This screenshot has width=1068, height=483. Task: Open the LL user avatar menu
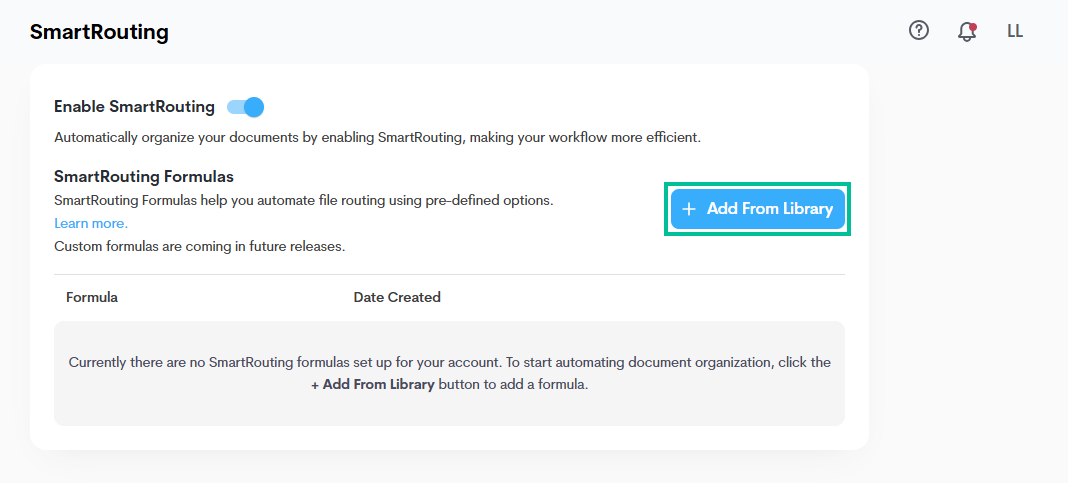coord(1015,31)
